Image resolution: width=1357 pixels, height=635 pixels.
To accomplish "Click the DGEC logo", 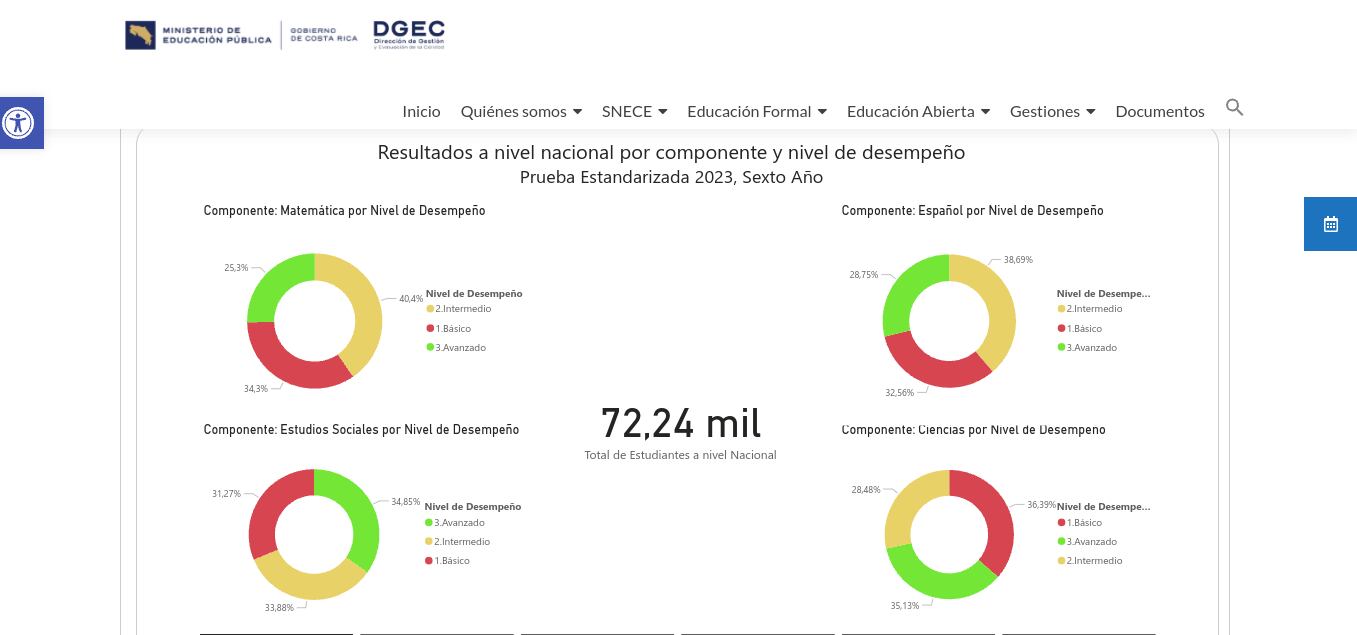I will [408, 35].
